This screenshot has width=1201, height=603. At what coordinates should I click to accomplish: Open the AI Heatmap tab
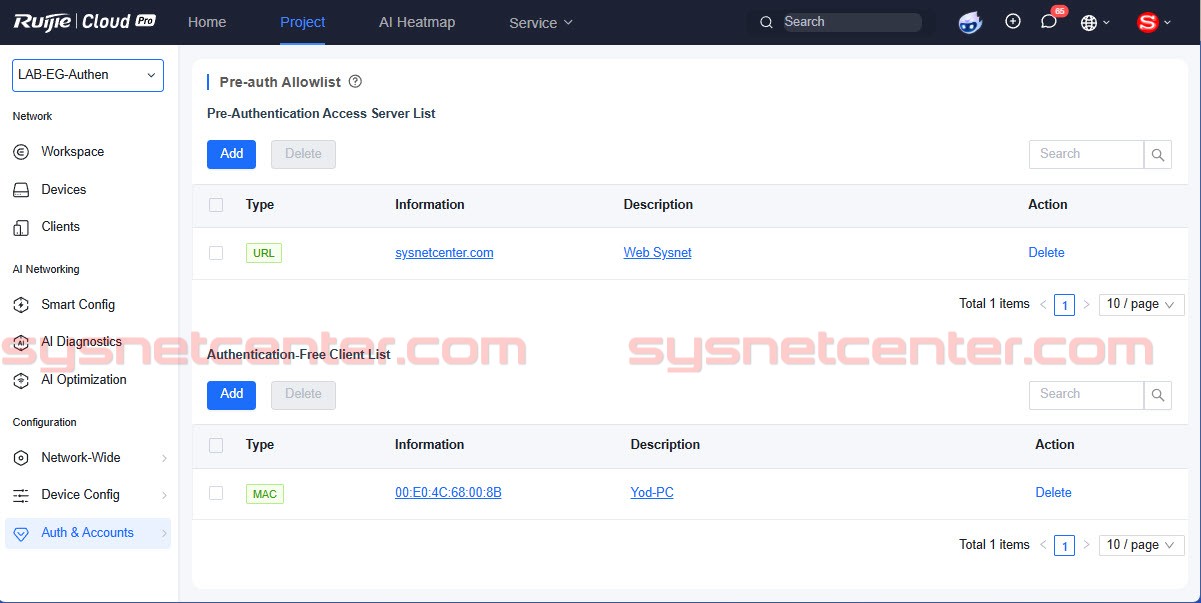coord(417,22)
